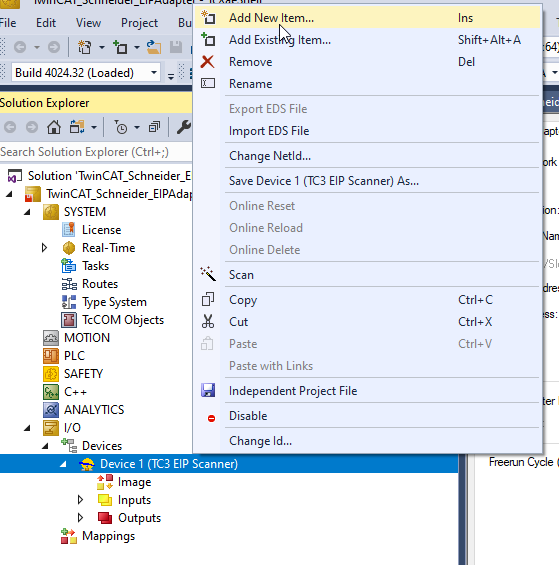The width and height of the screenshot is (559, 565).
Task: Click the Navigate Backward toolbar arrow
Action: click(20, 47)
